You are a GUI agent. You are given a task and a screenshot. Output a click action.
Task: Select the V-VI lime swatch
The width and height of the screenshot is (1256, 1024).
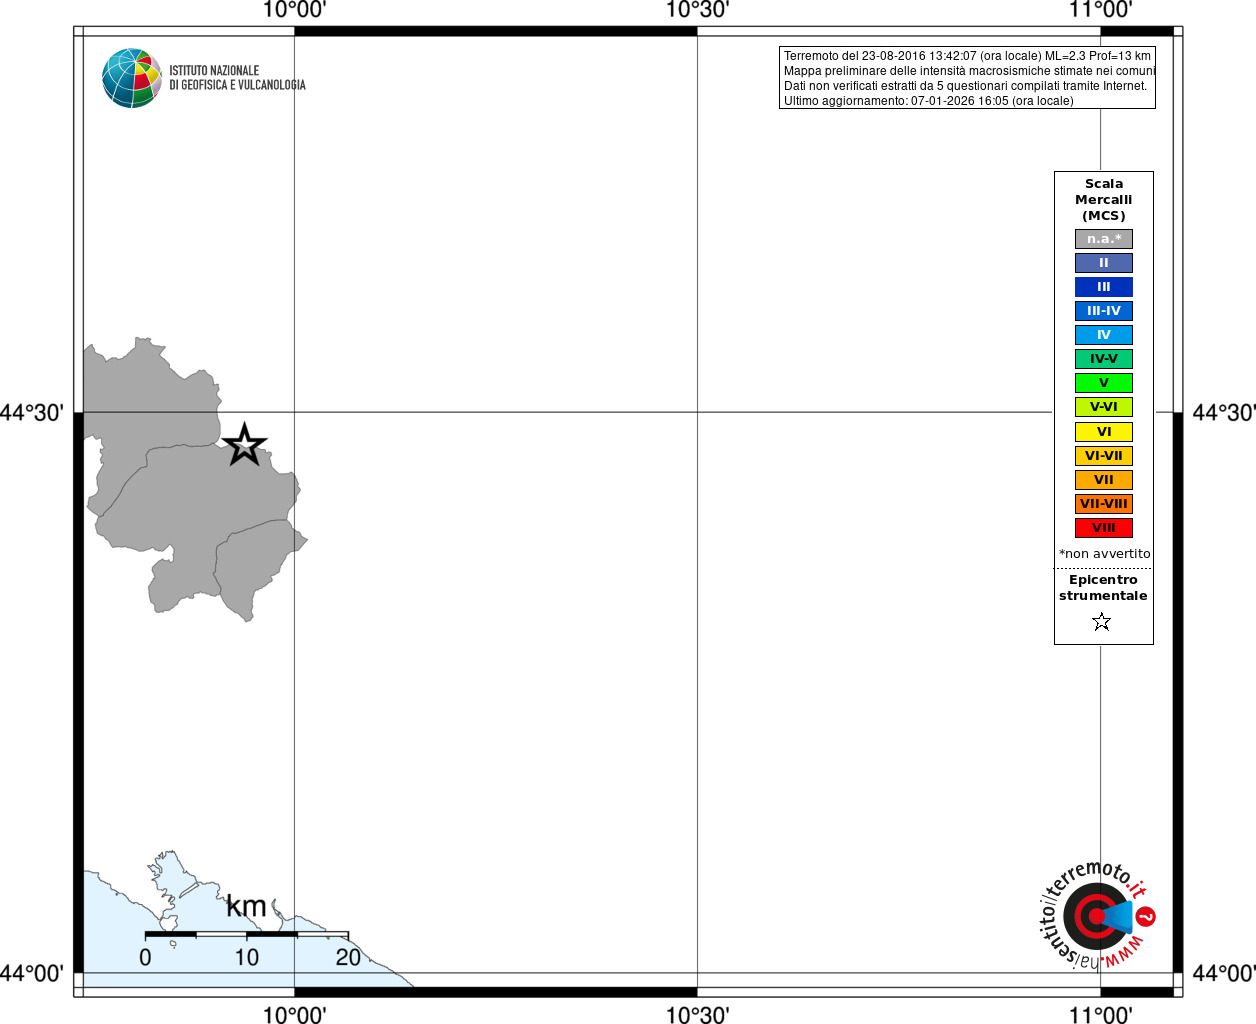coord(1104,407)
